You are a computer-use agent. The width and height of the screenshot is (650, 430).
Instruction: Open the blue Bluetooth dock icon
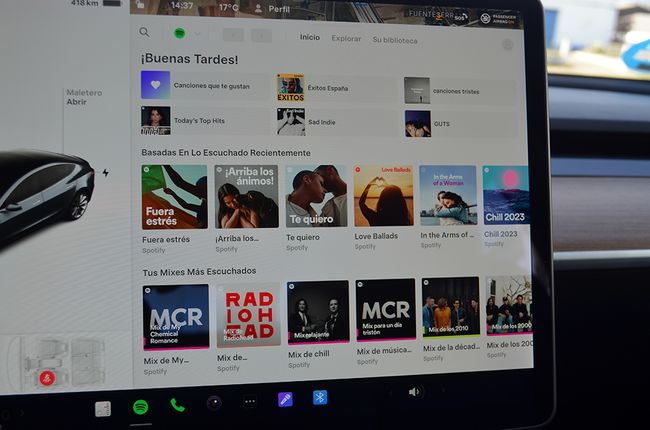(x=320, y=397)
